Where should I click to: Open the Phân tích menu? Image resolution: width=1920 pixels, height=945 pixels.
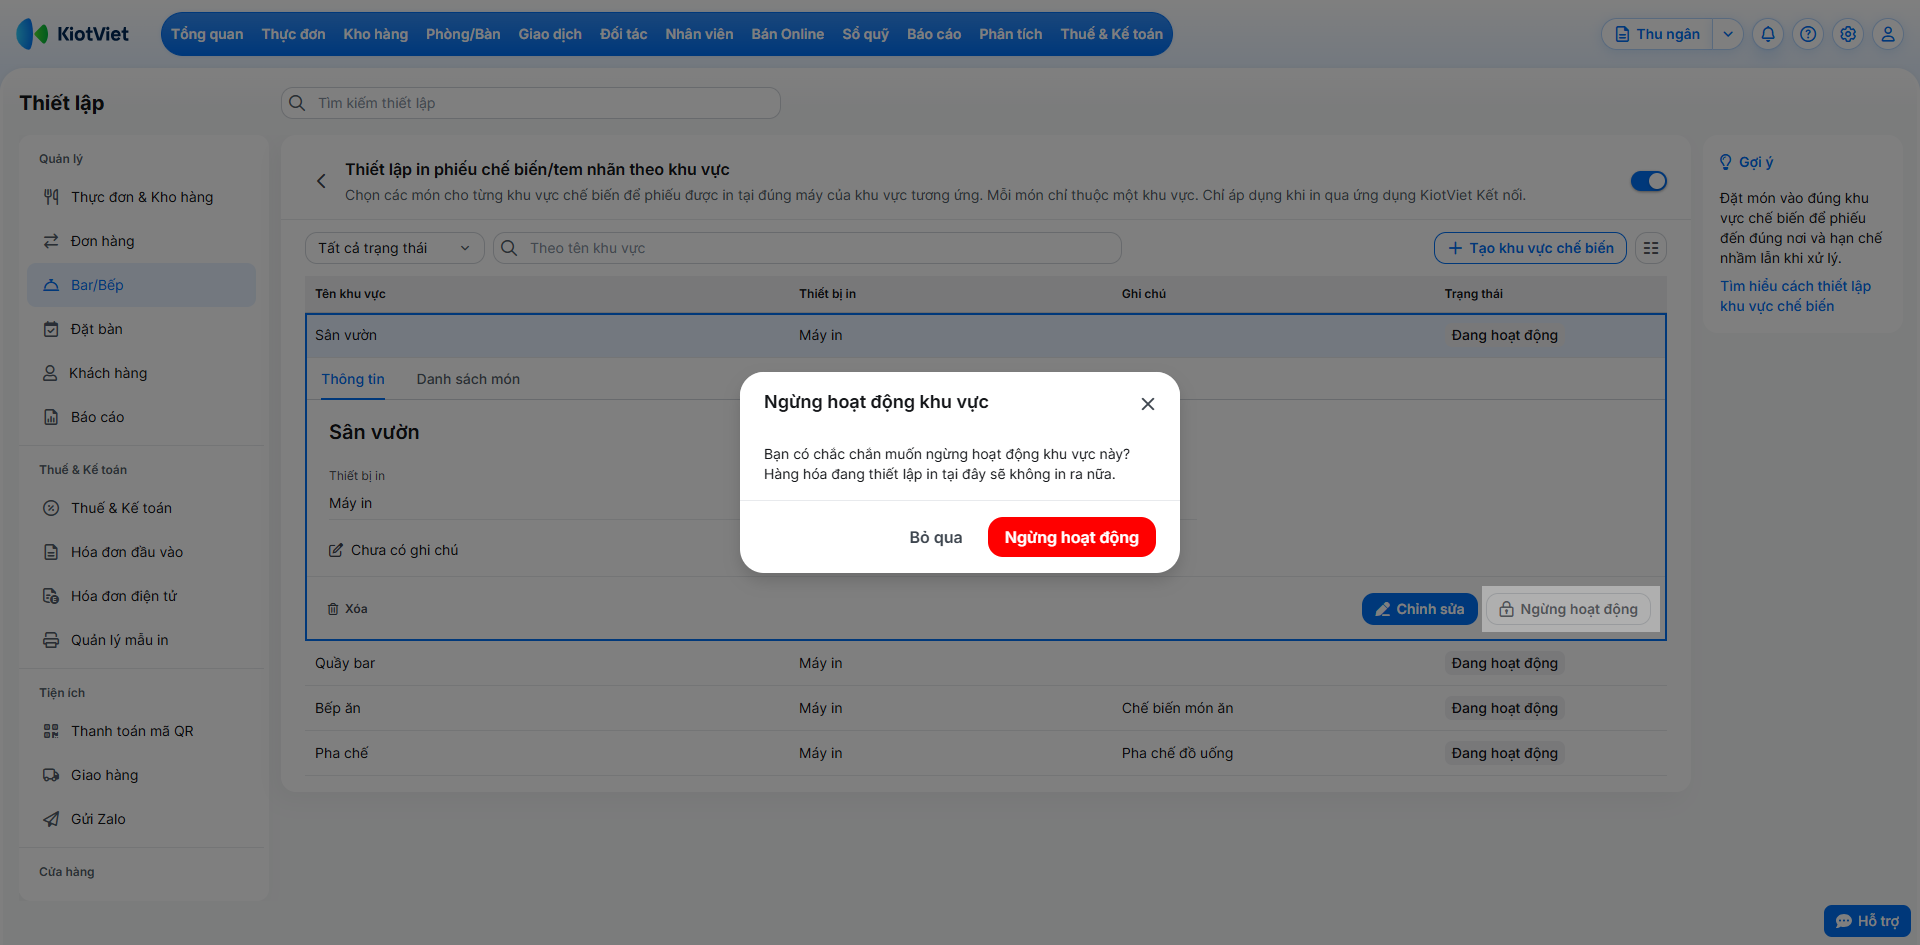click(x=1010, y=34)
